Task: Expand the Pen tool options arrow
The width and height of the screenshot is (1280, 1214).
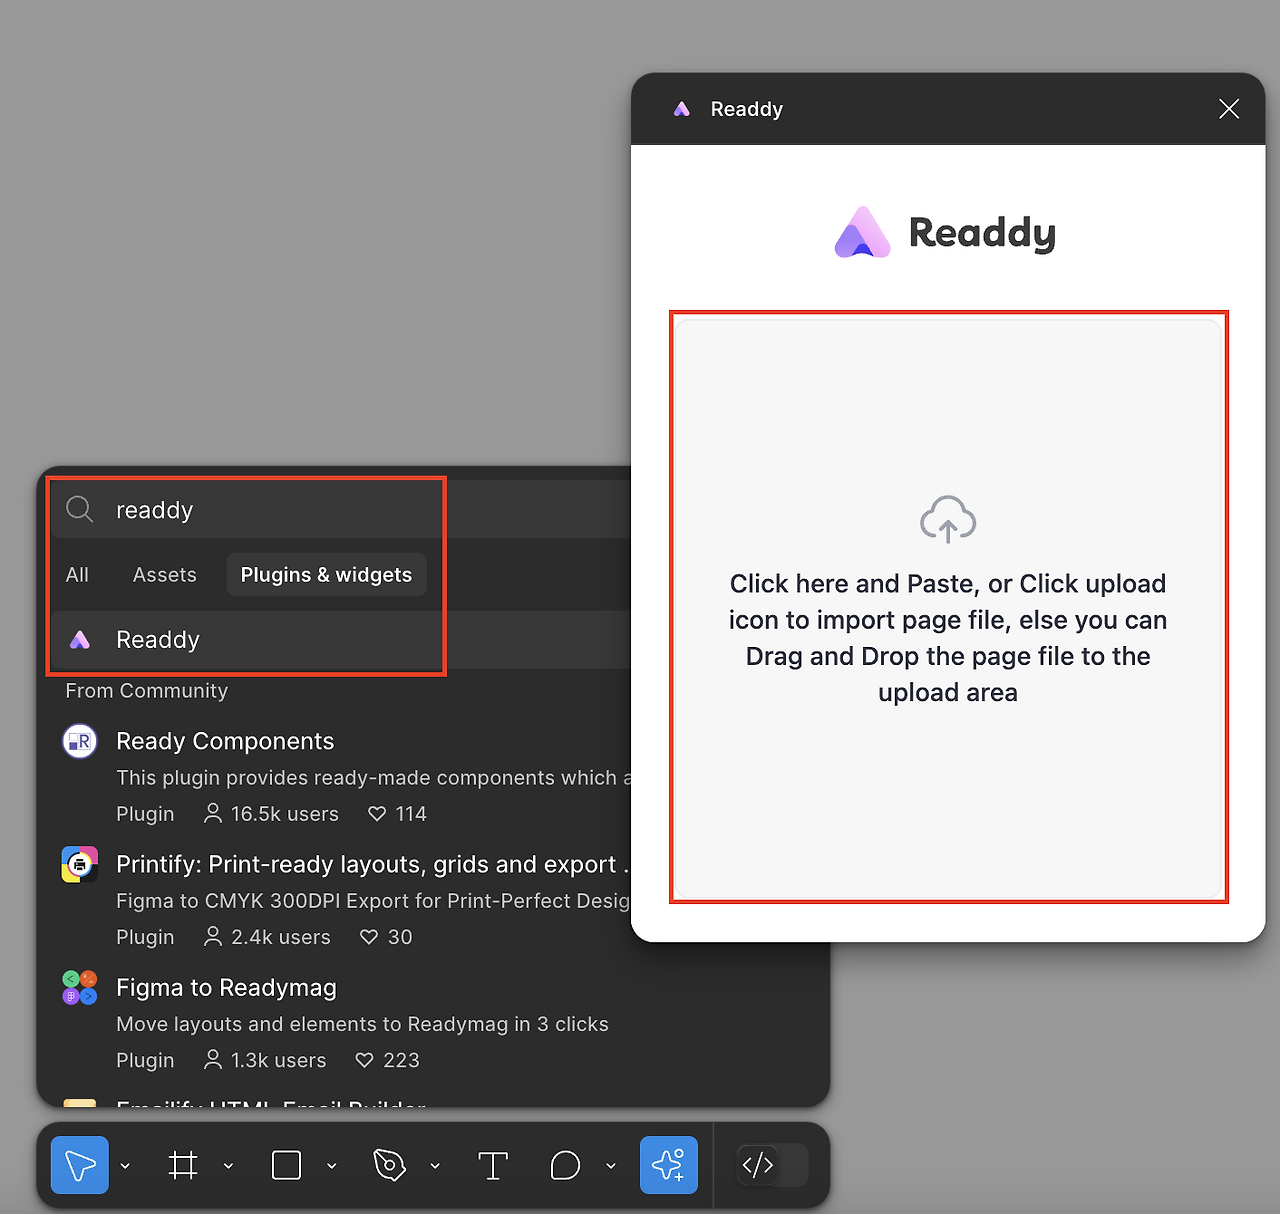Action: 435,1166
